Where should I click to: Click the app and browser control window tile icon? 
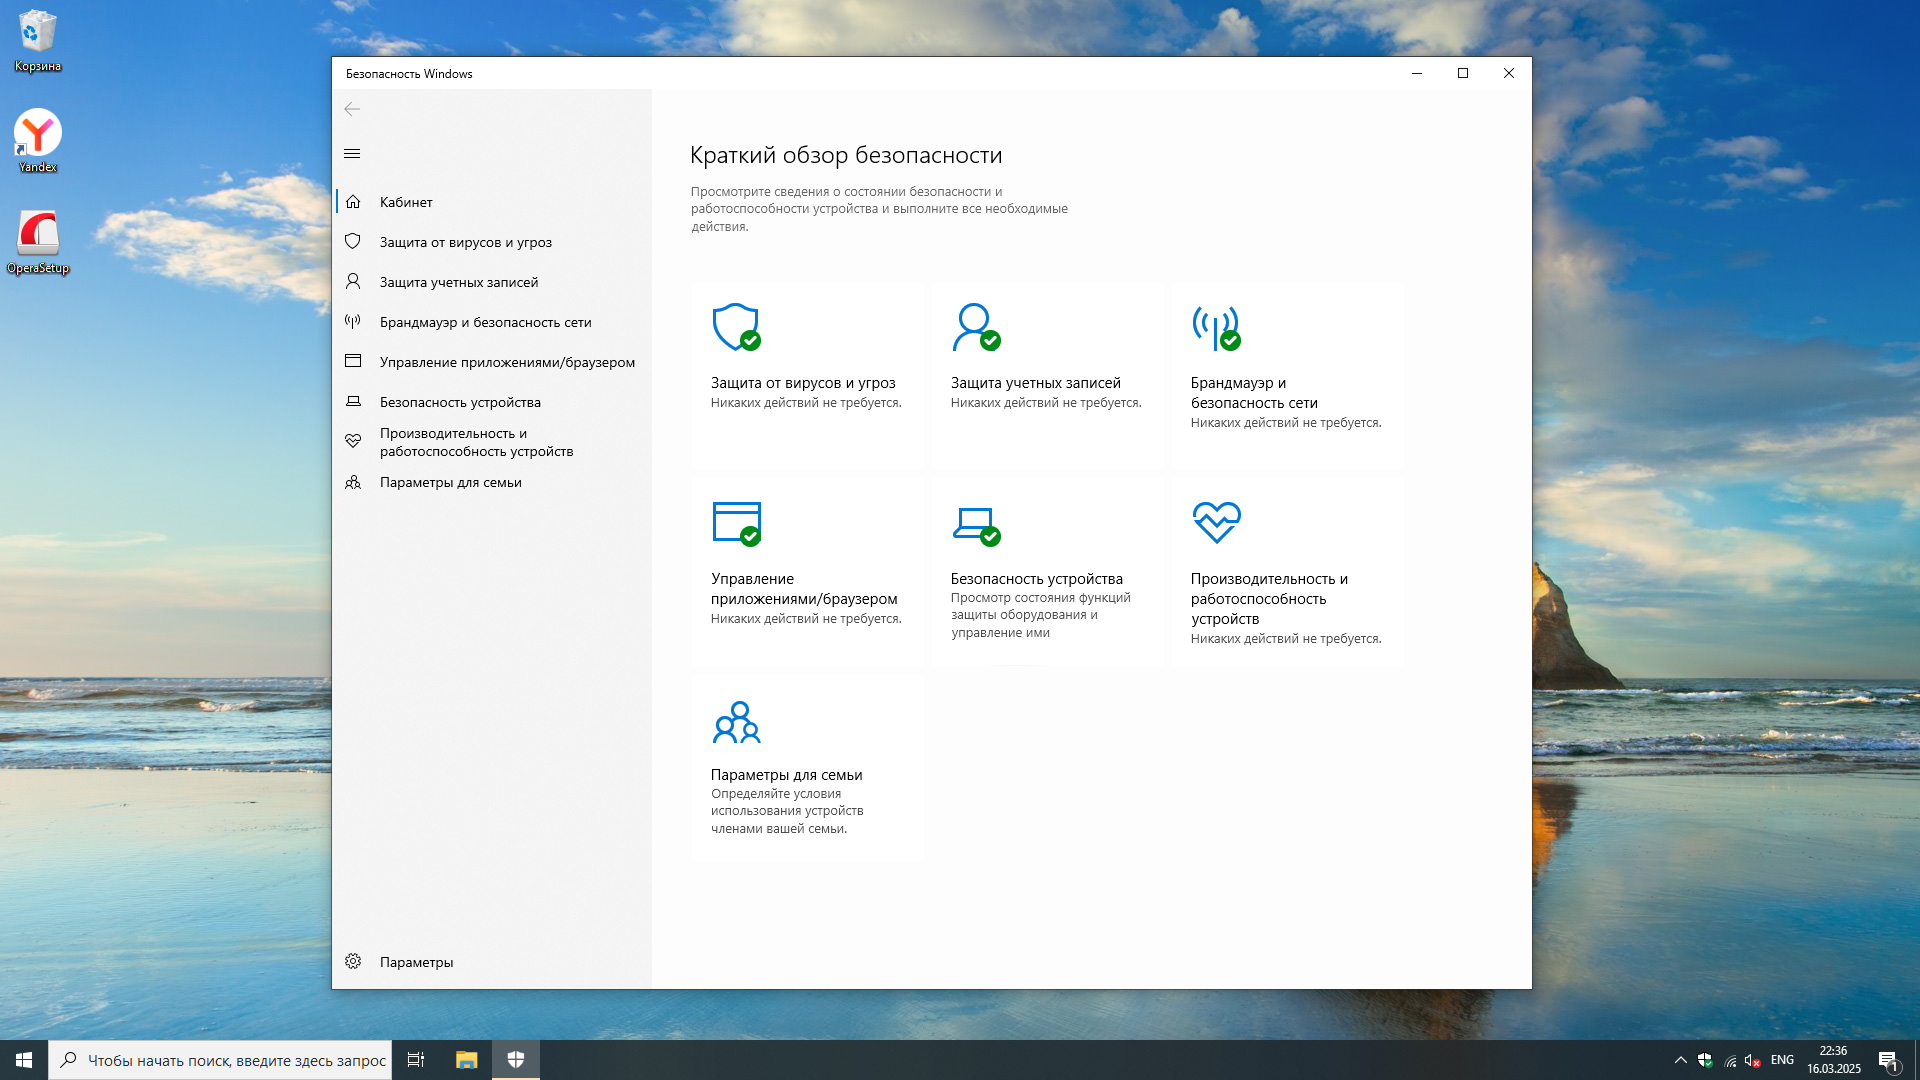pos(736,523)
